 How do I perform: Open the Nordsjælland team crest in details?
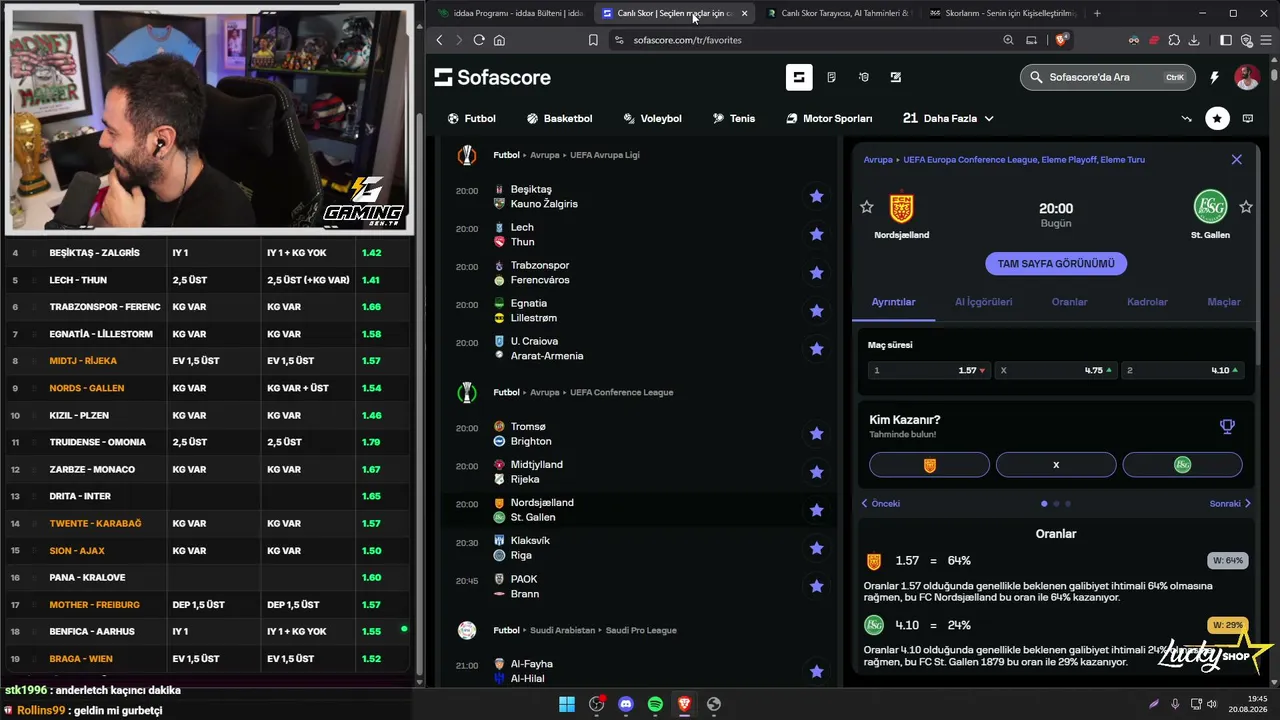[x=901, y=208]
